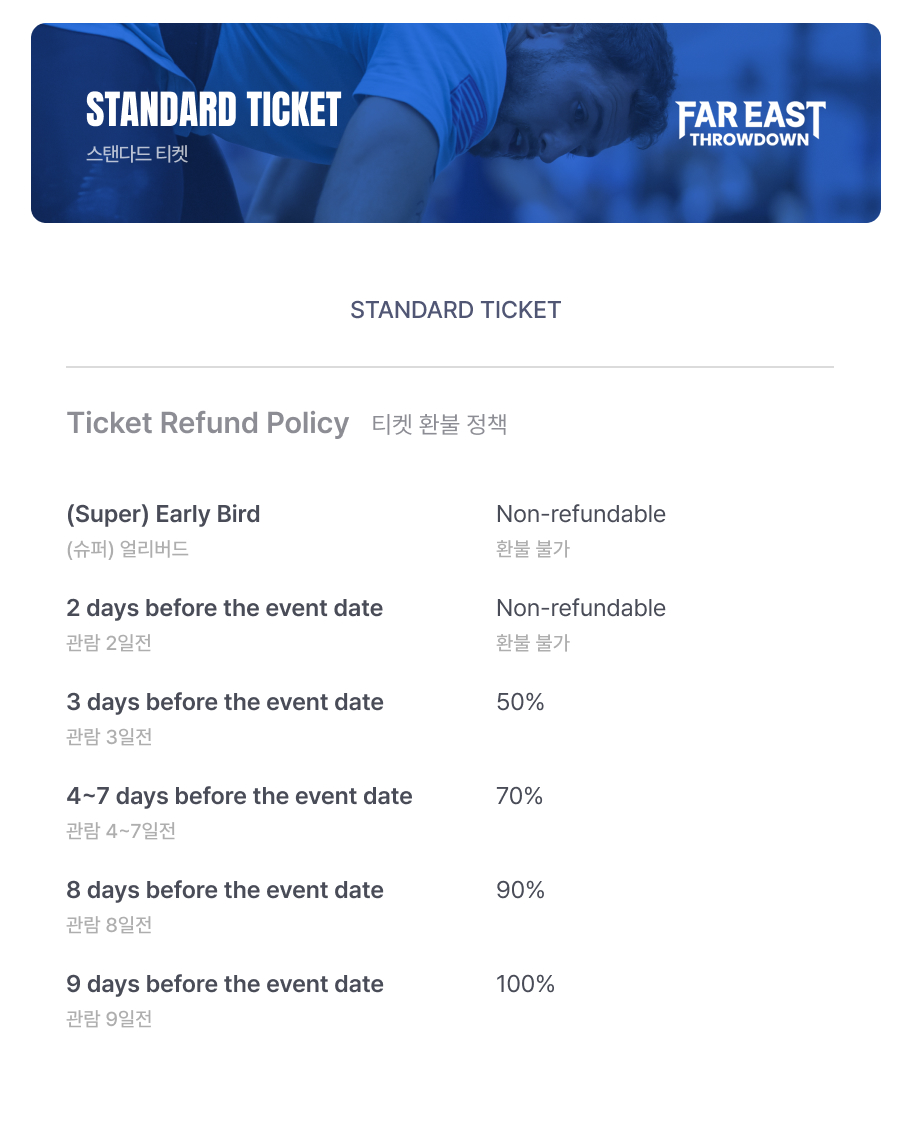Screen dimensions: 900x1139
Task: Select the centered STANDARD TICKET heading
Action: pyautogui.click(x=455, y=310)
